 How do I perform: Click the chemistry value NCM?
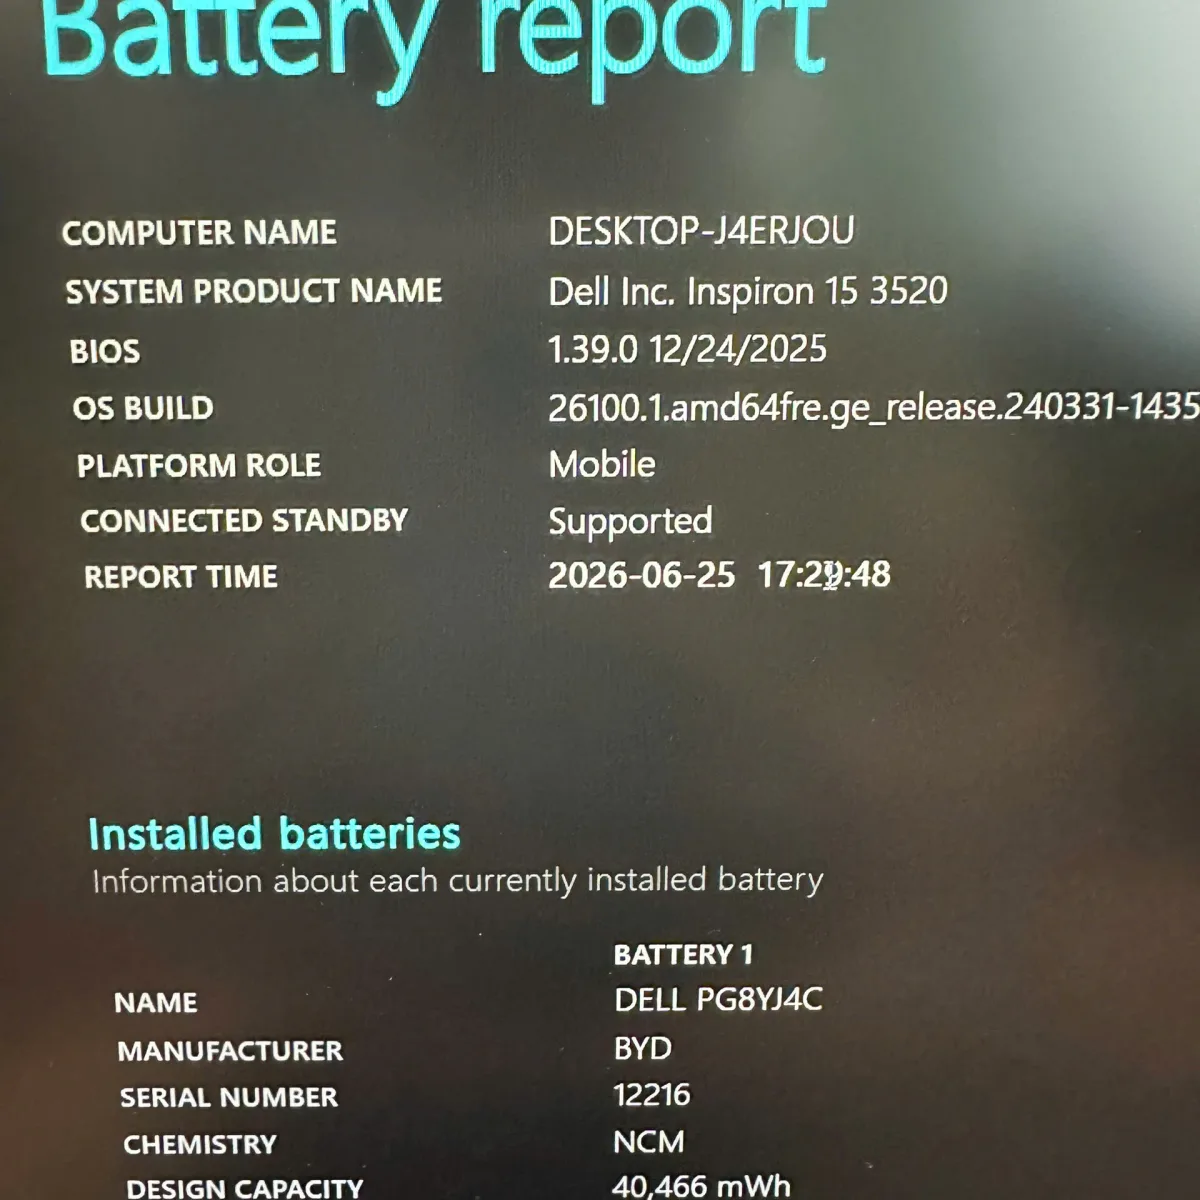(649, 1141)
